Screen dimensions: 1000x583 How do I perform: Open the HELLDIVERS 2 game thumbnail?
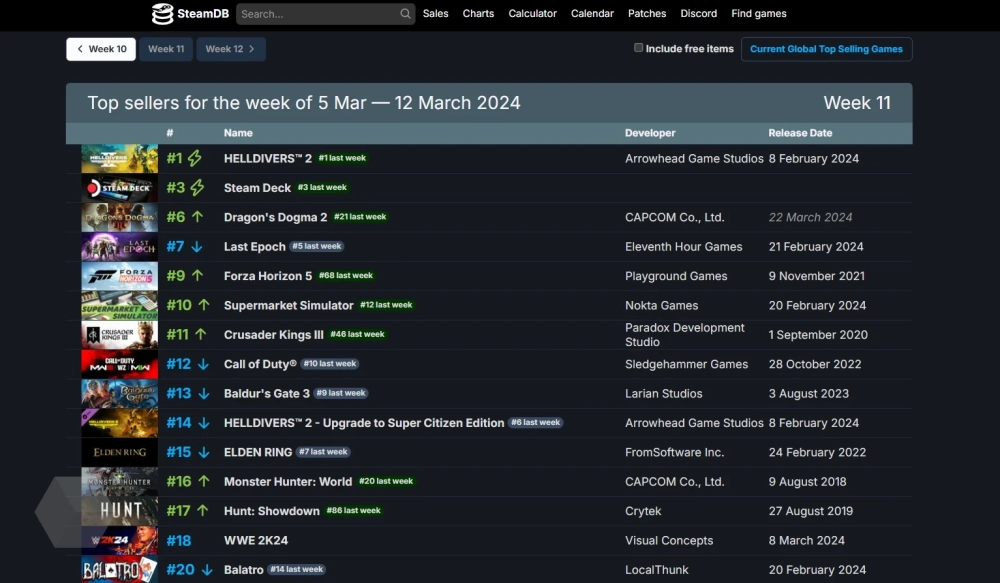(x=119, y=159)
